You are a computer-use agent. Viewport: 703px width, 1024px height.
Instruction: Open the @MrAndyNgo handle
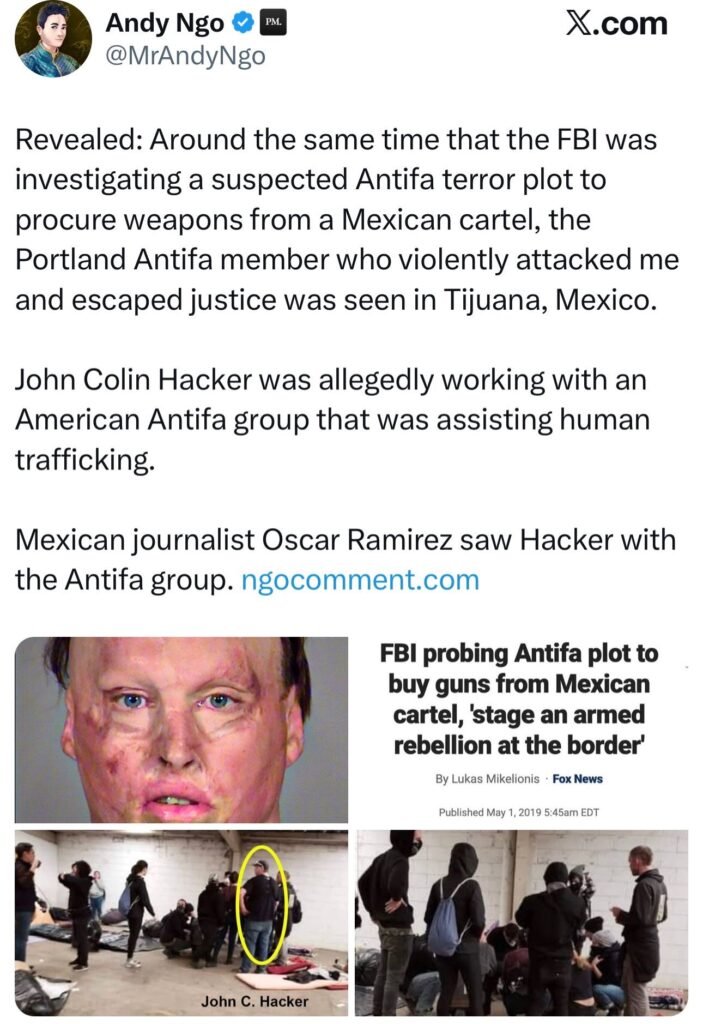tap(185, 56)
